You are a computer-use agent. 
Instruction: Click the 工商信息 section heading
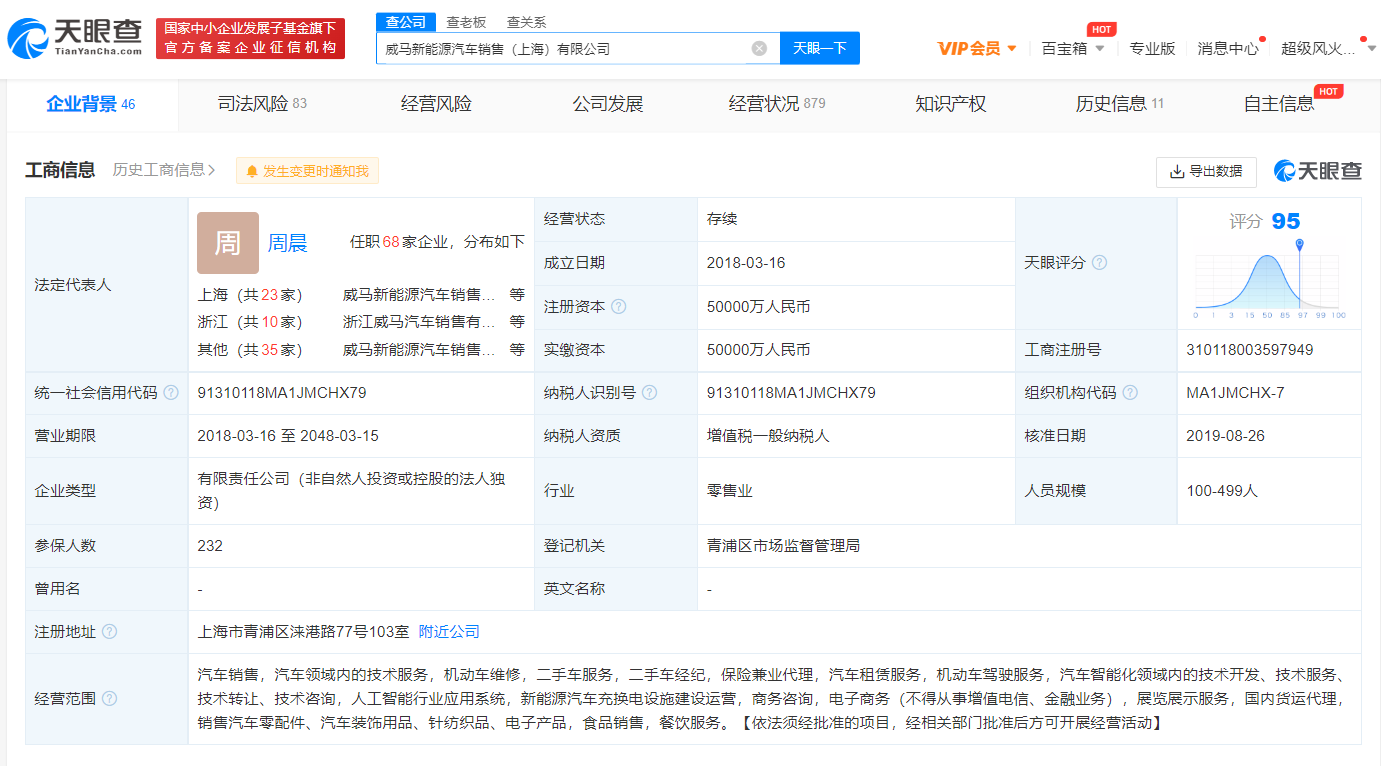(60, 170)
